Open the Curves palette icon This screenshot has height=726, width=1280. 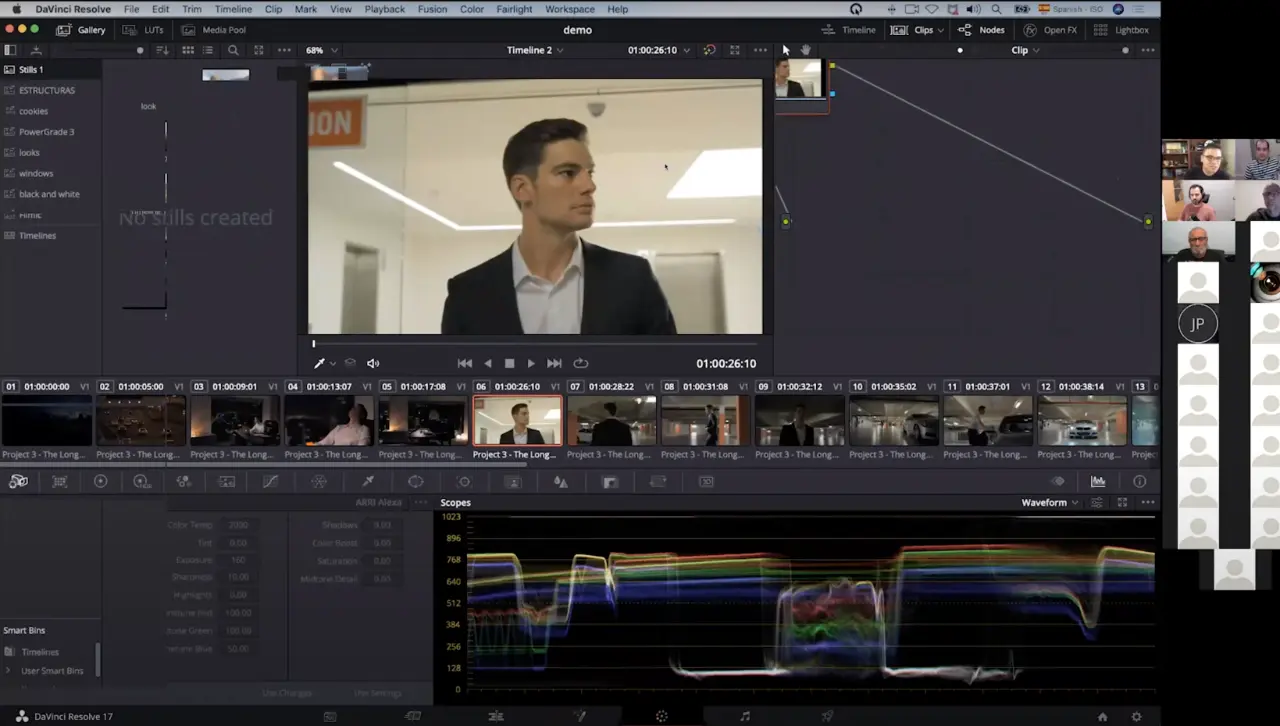point(270,481)
